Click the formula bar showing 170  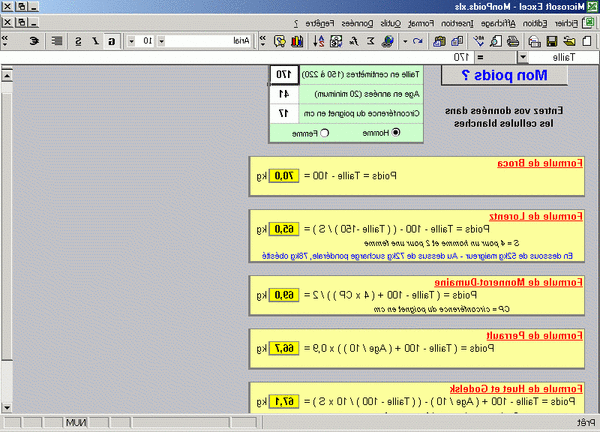237,57
